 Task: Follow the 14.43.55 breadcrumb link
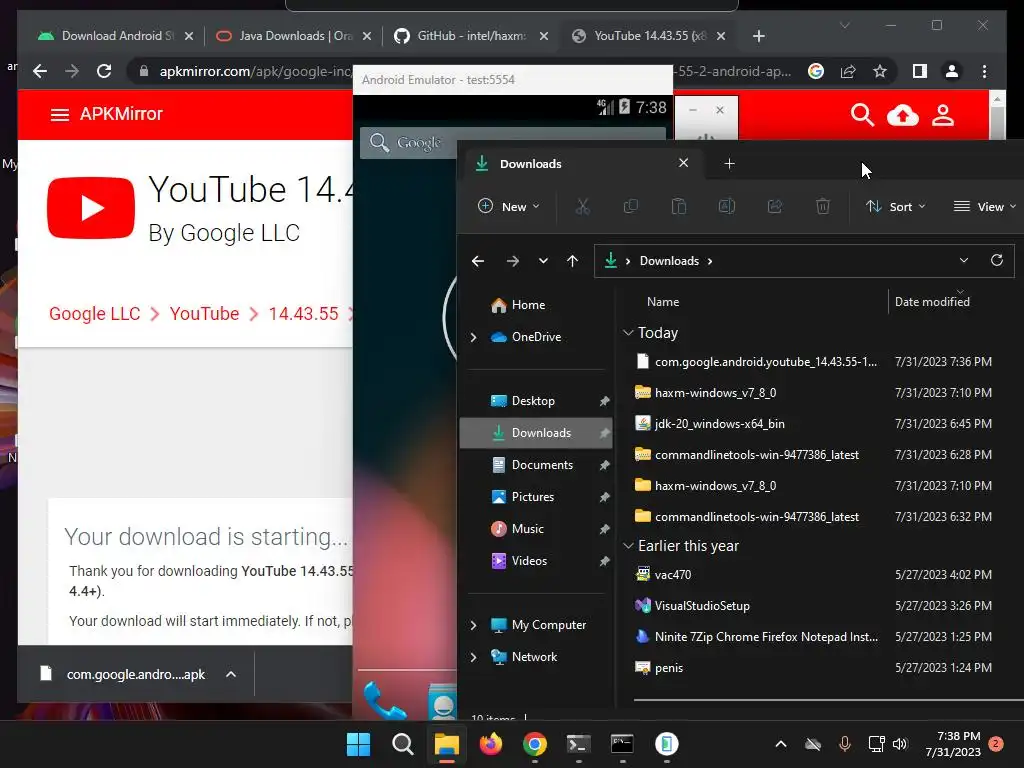(304, 314)
